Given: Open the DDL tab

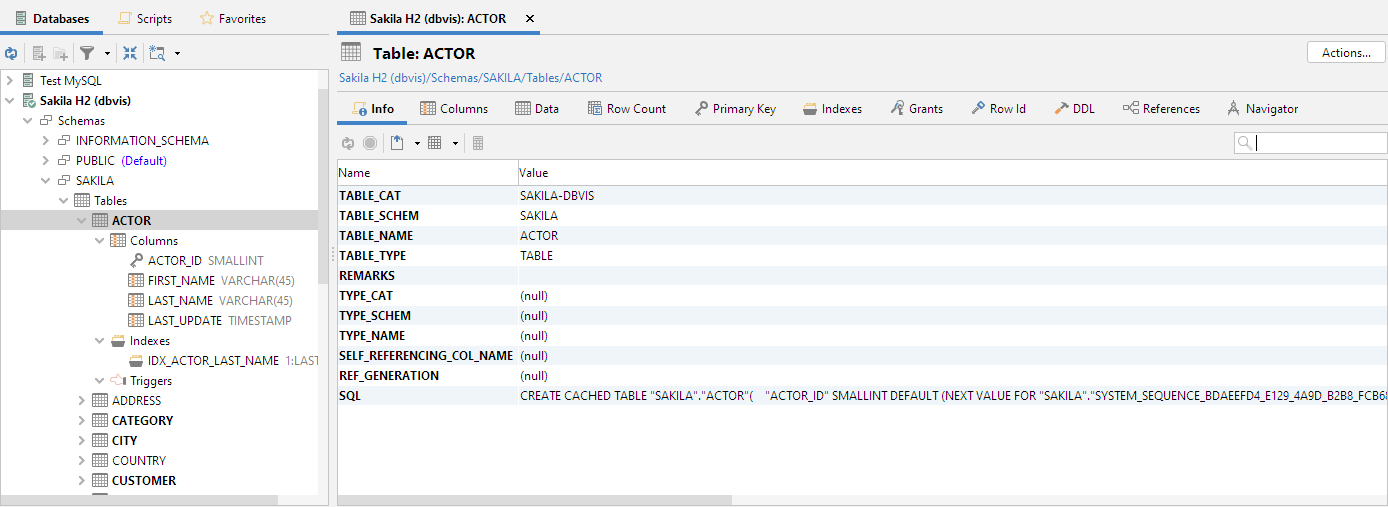Looking at the screenshot, I should click(x=1074, y=108).
